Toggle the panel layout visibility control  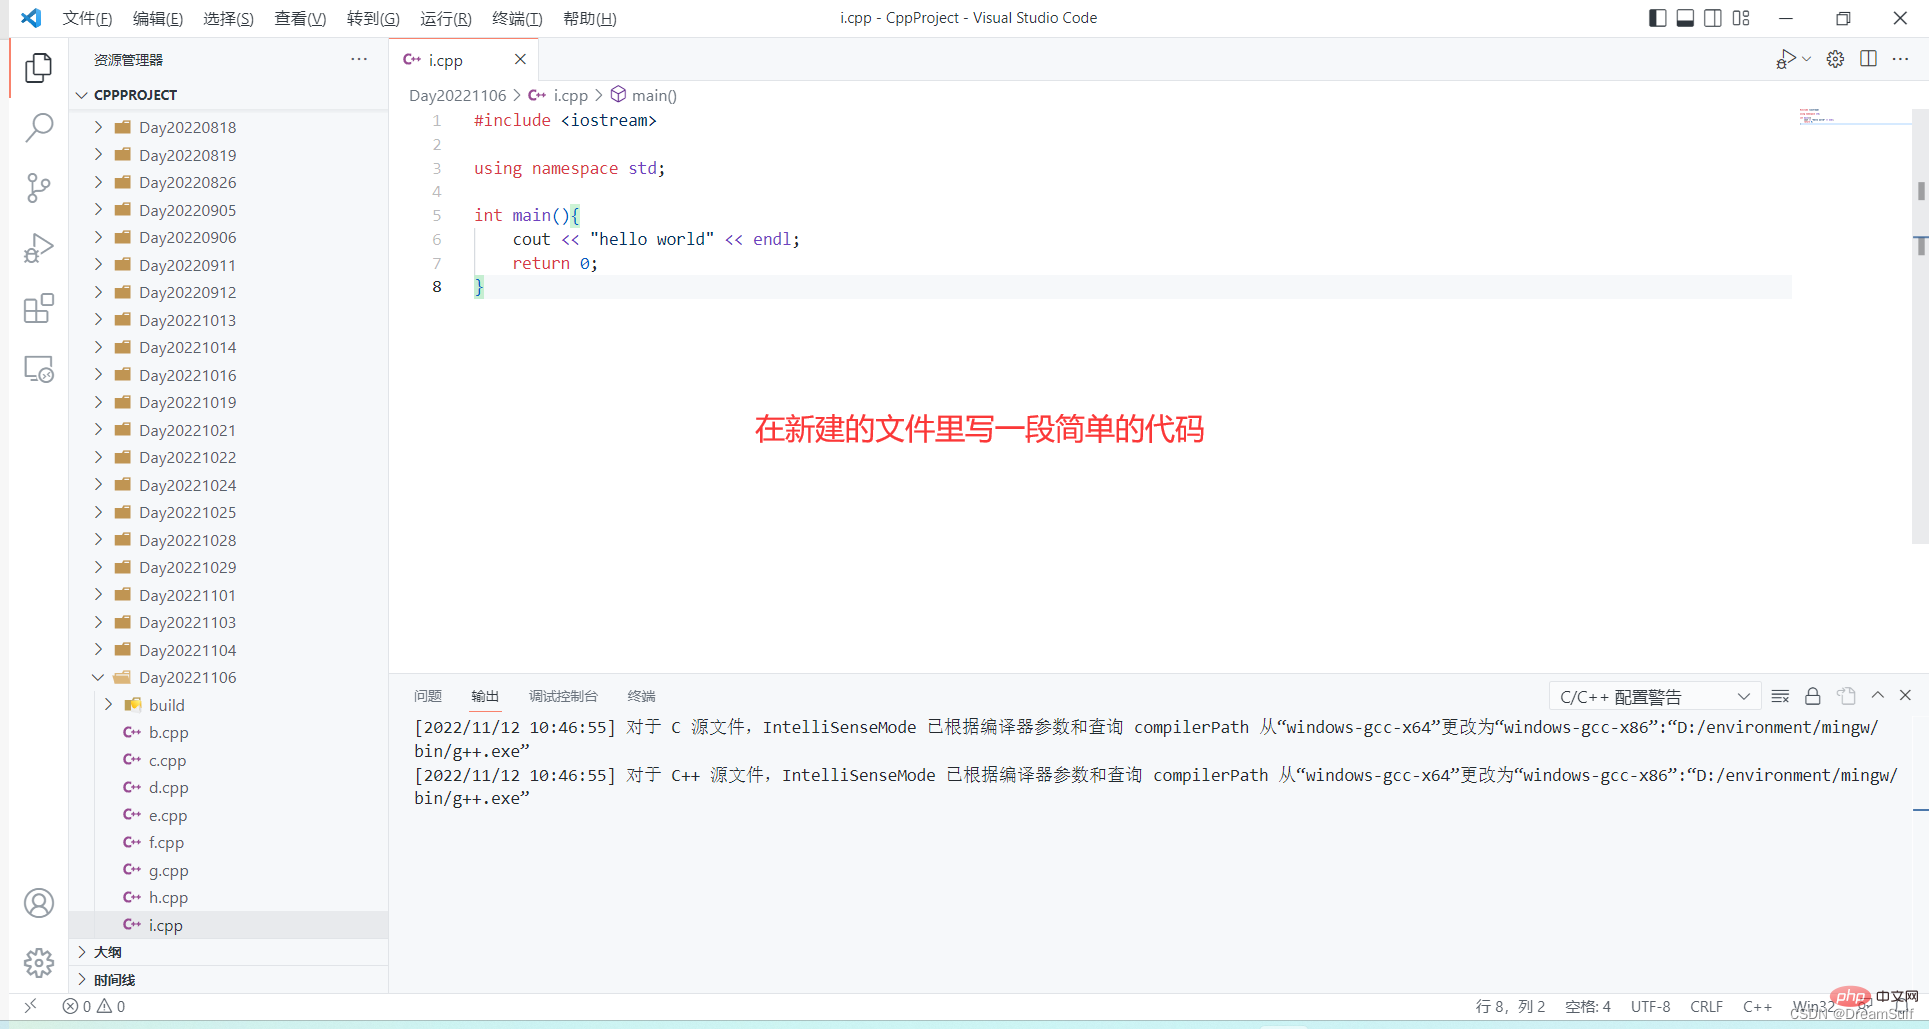point(1686,17)
